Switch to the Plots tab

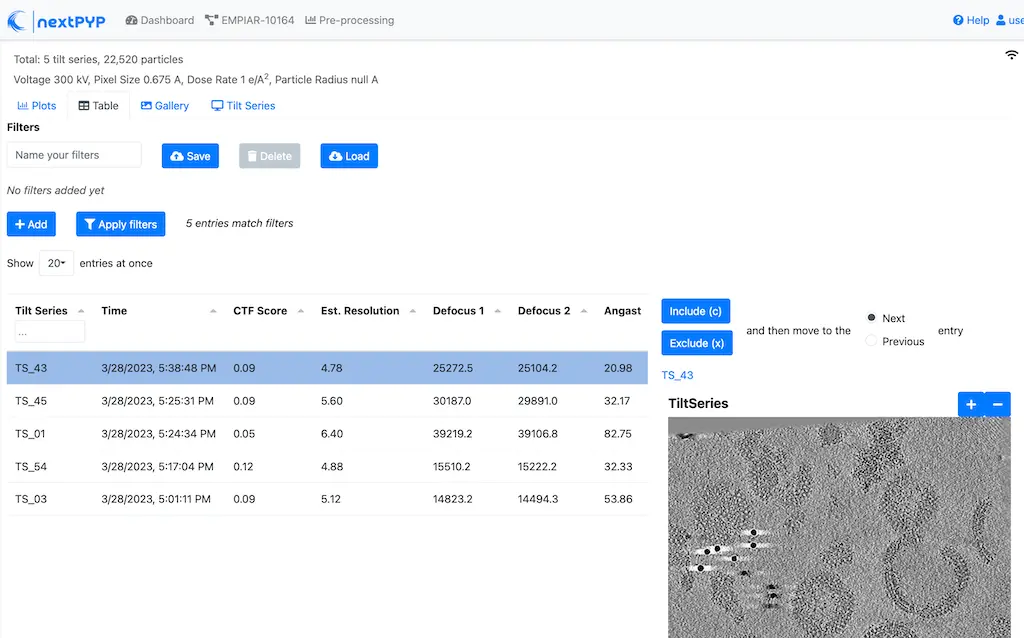tap(37, 106)
